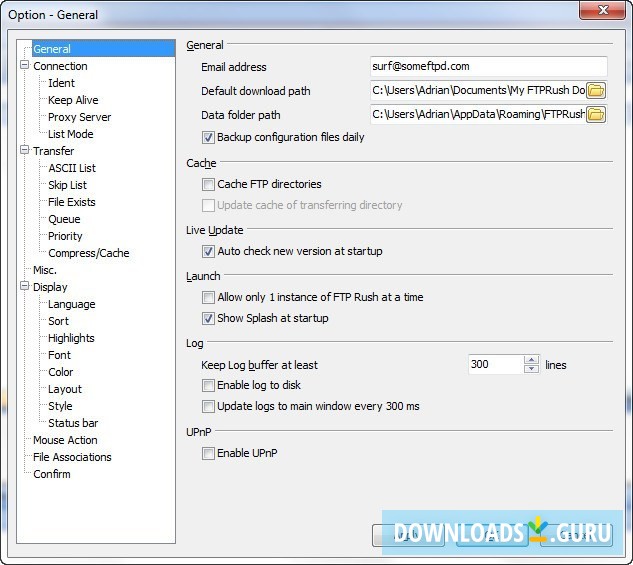
Task: Select Misc. in the tree
Action: click(45, 270)
